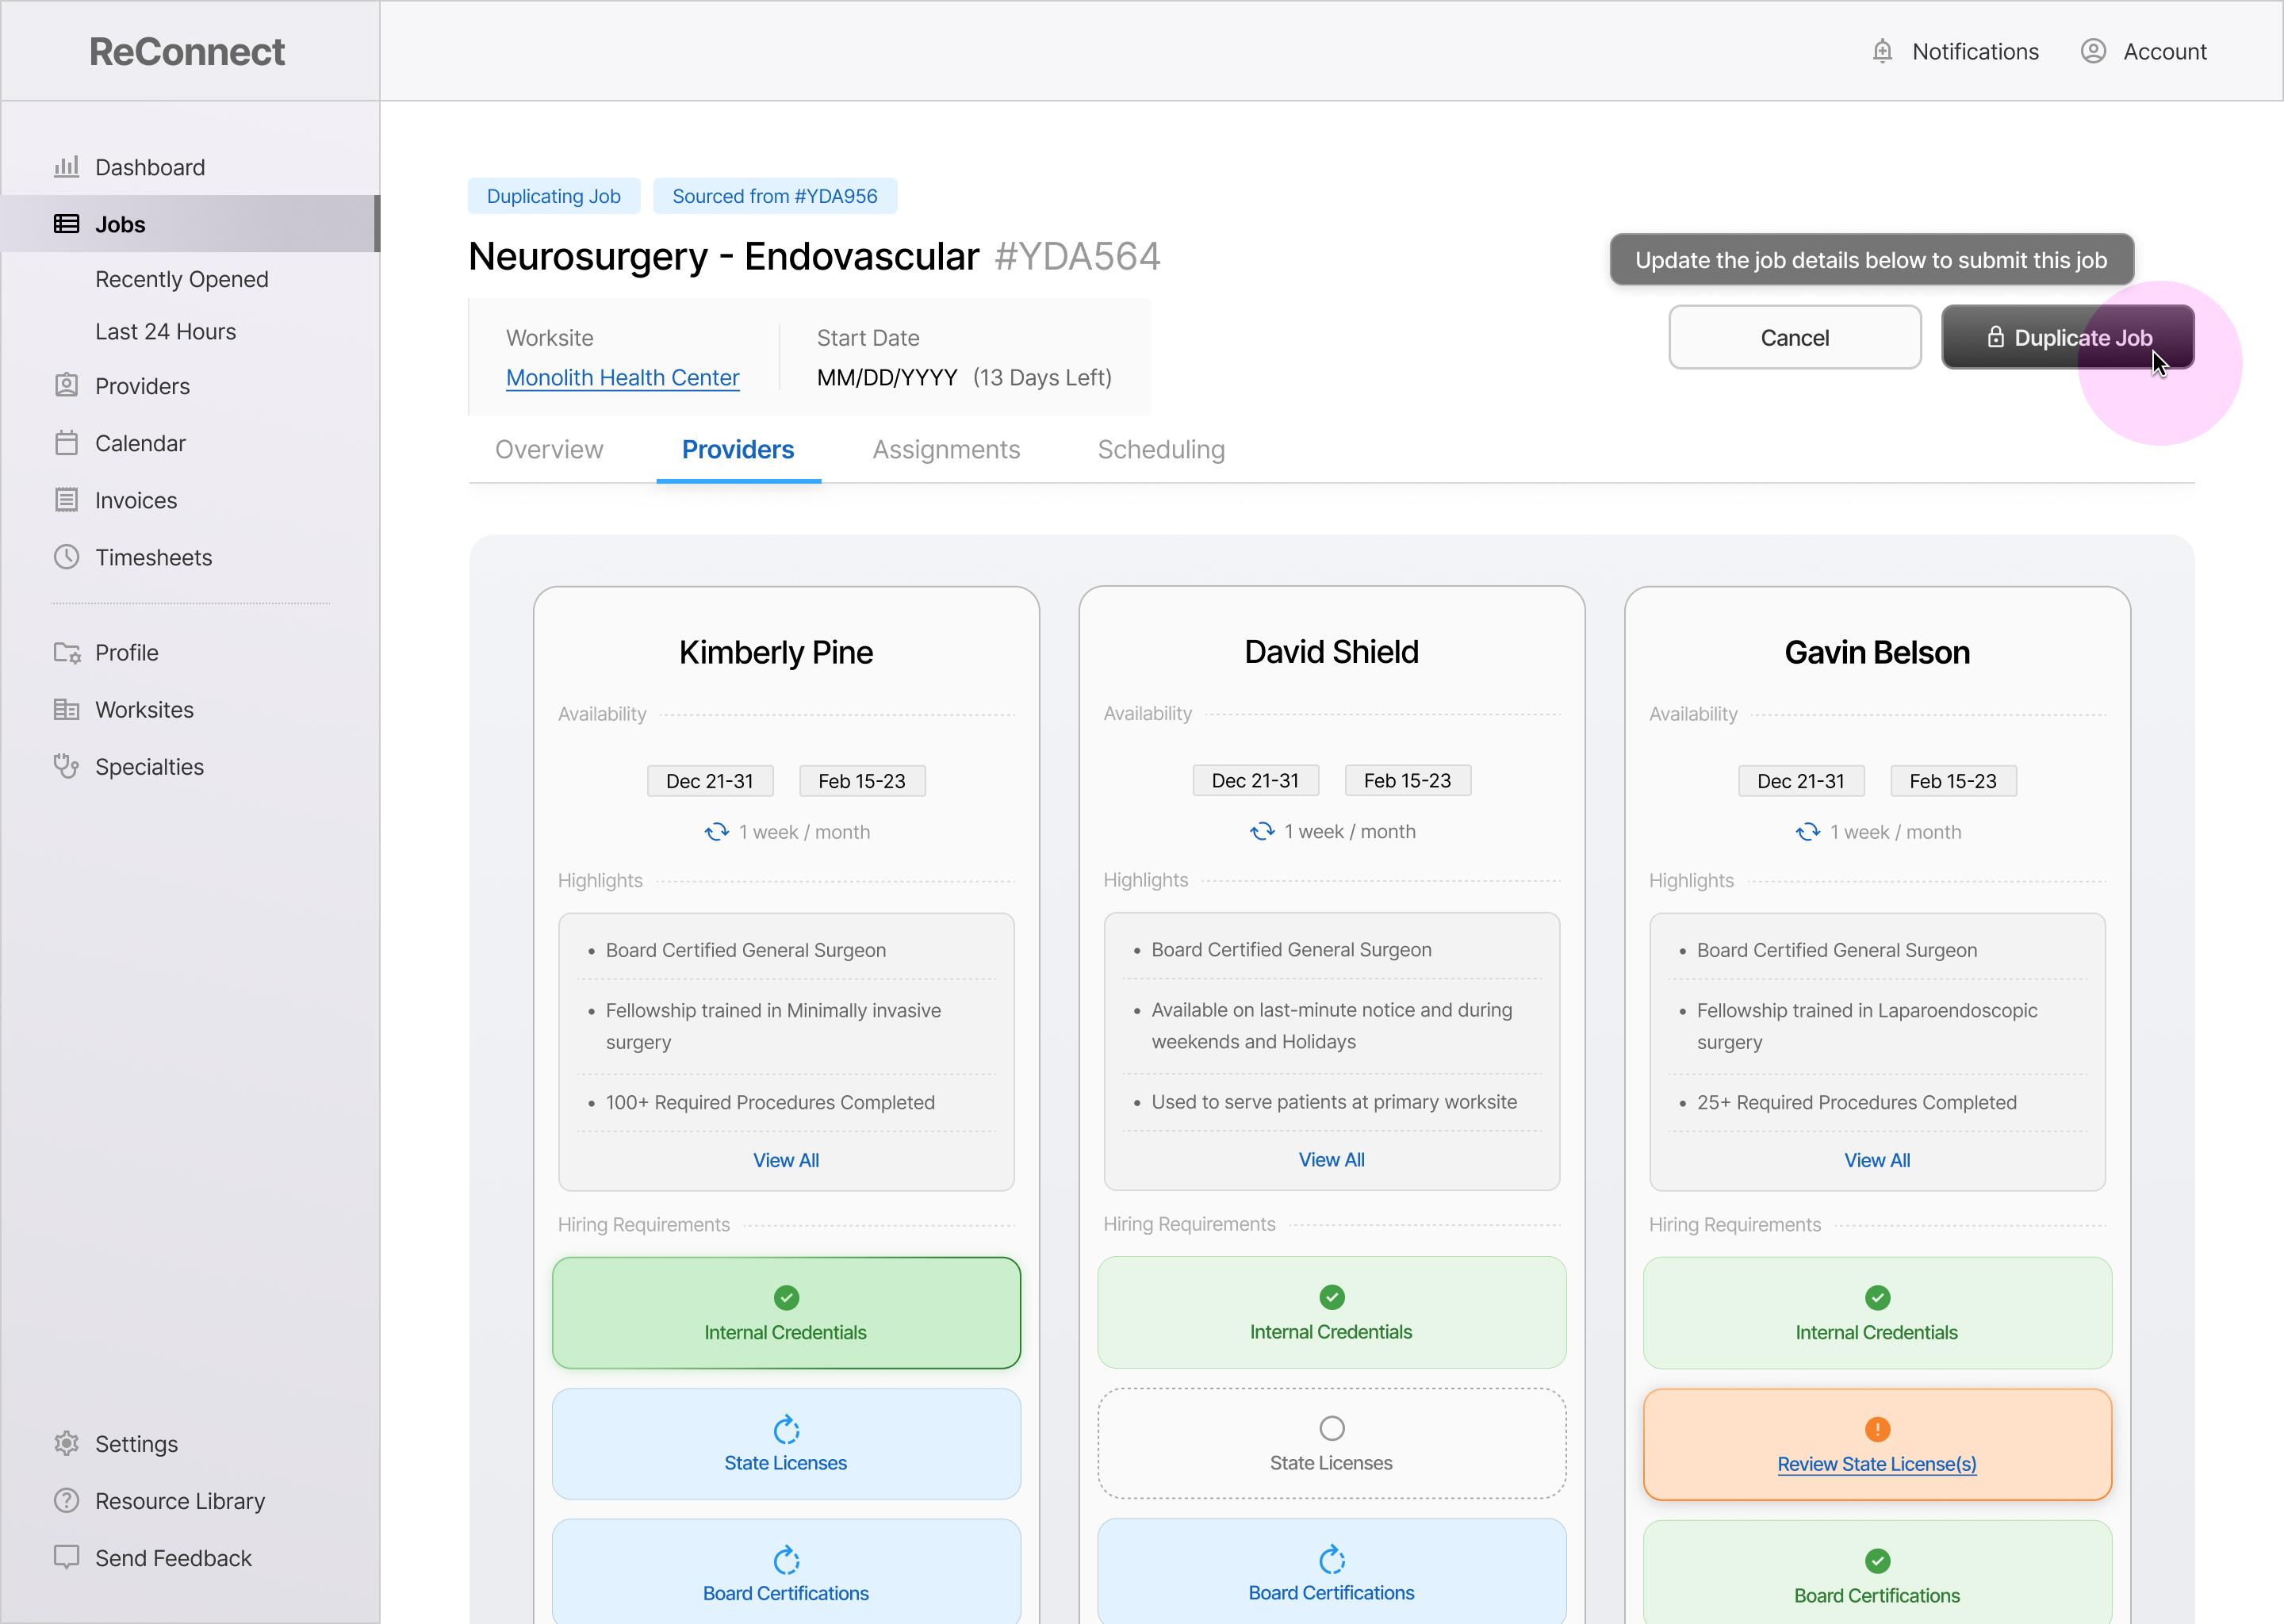Expand View All under Kimberly Pine's highlights
Viewport: 2284px width, 1624px height.
(786, 1160)
